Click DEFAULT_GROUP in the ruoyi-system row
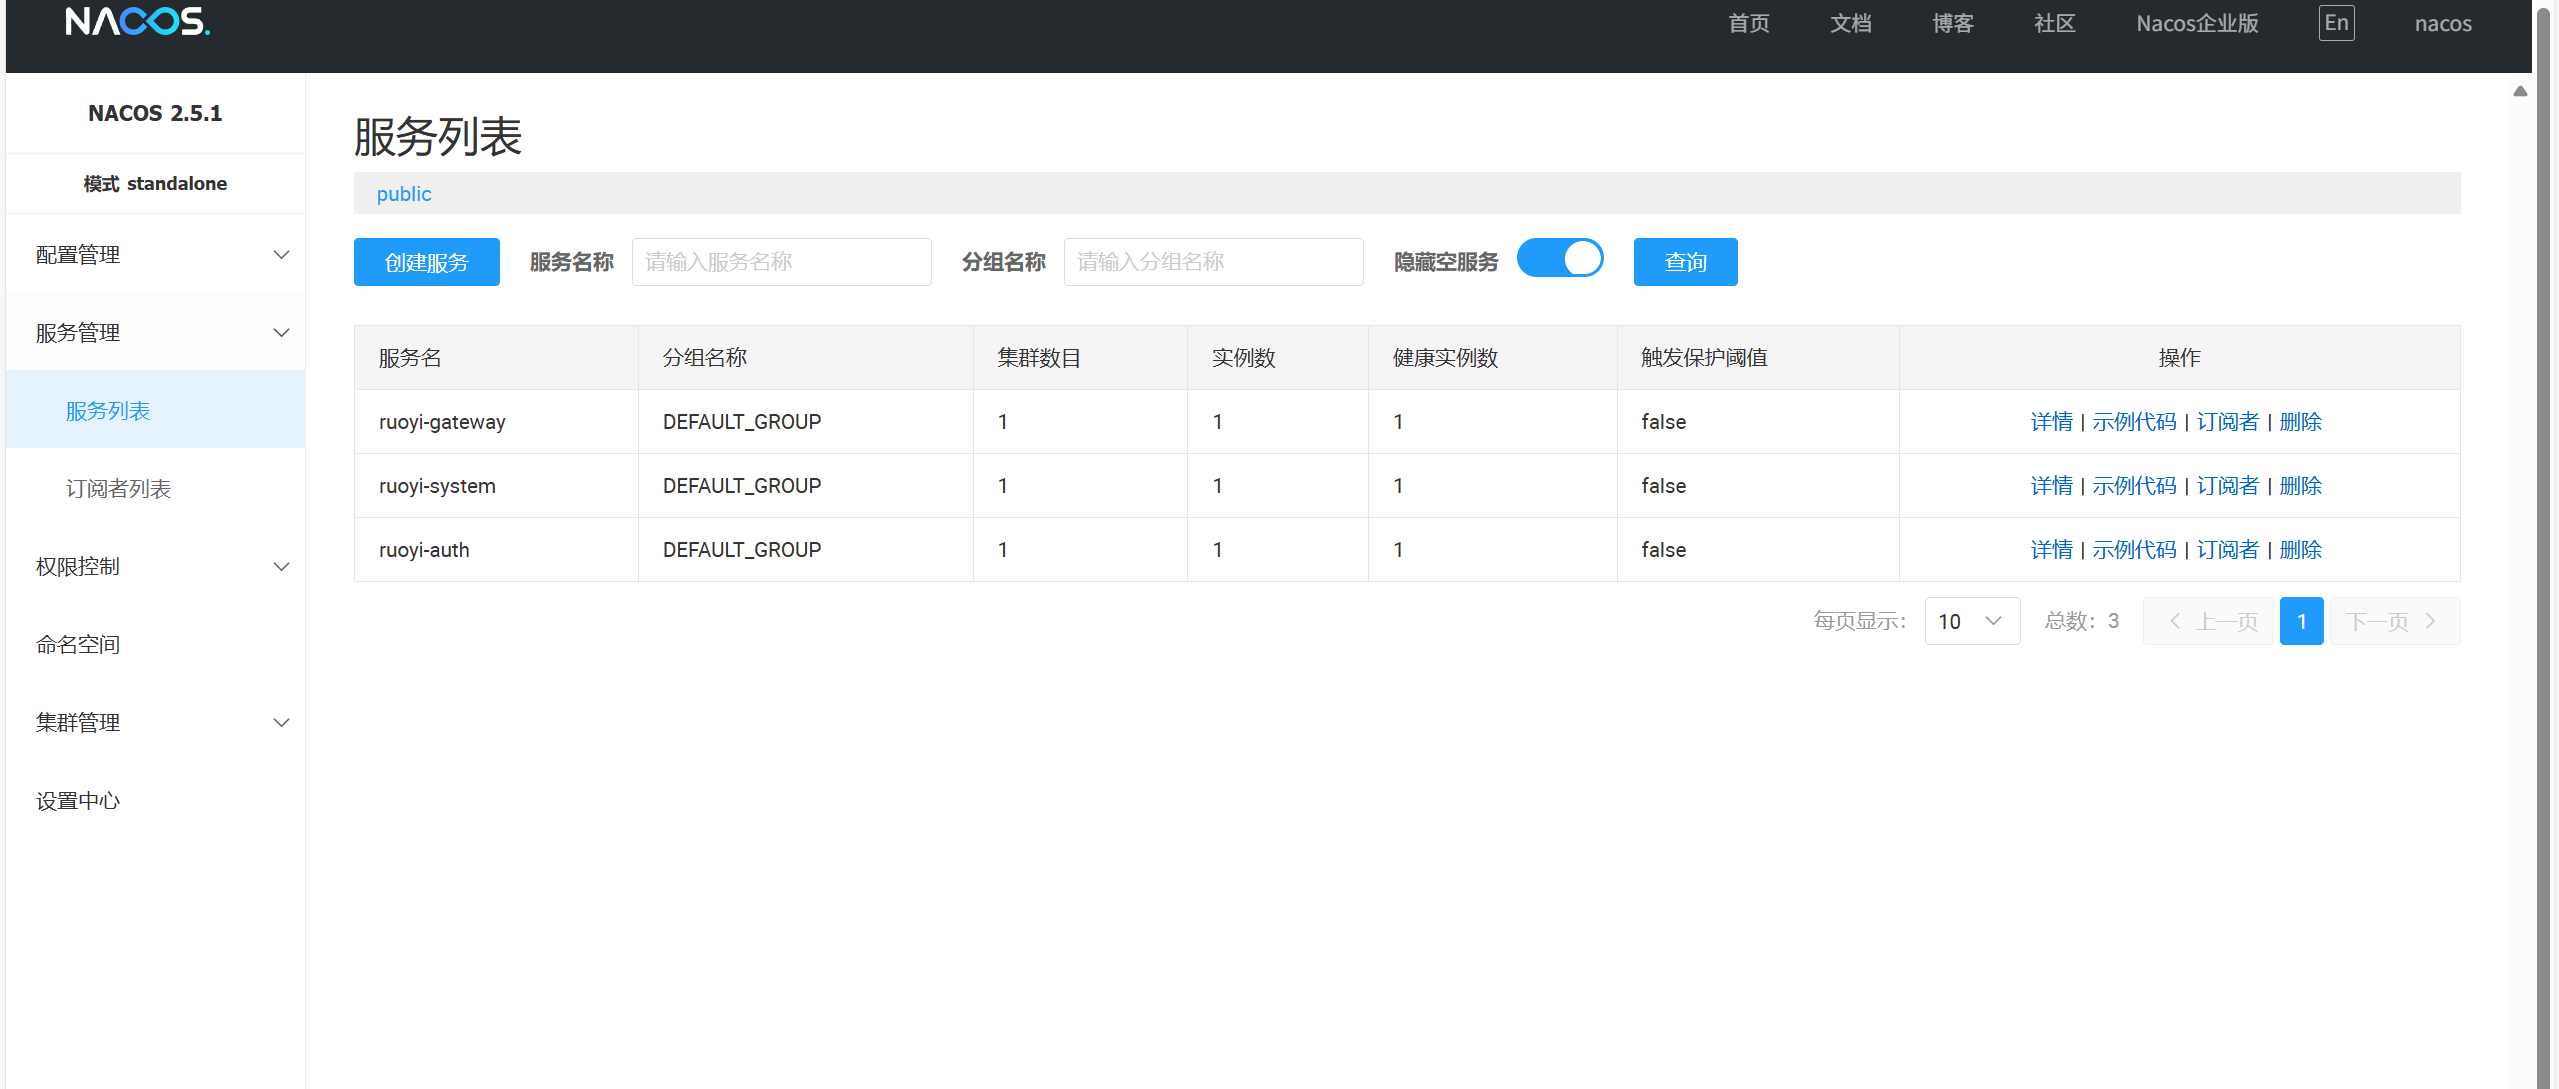This screenshot has height=1089, width=2559. [742, 486]
